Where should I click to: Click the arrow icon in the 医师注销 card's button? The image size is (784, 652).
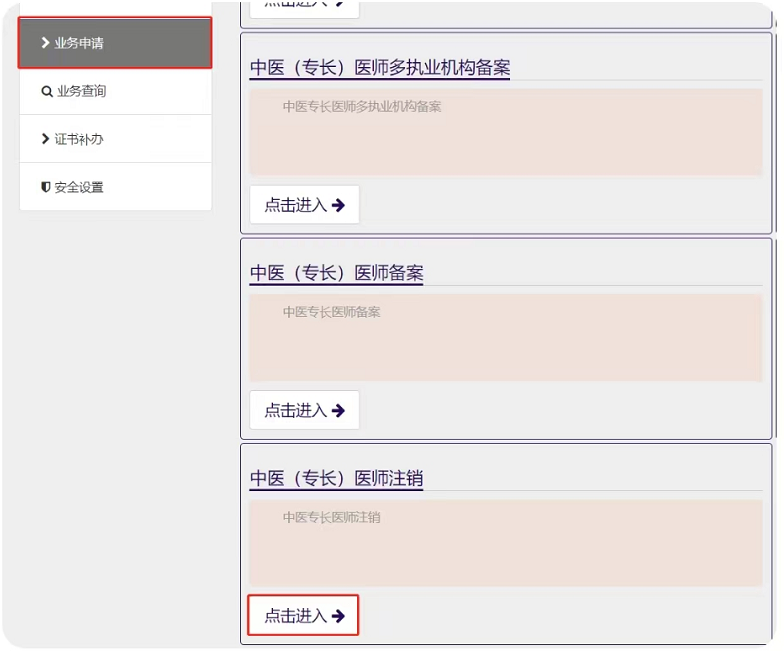pyautogui.click(x=338, y=616)
